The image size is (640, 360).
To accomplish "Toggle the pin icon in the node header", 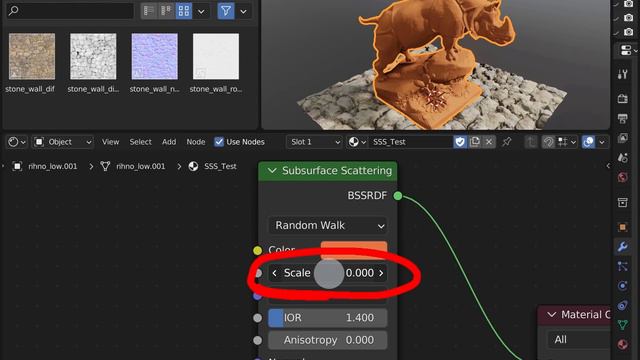I will point(507,142).
